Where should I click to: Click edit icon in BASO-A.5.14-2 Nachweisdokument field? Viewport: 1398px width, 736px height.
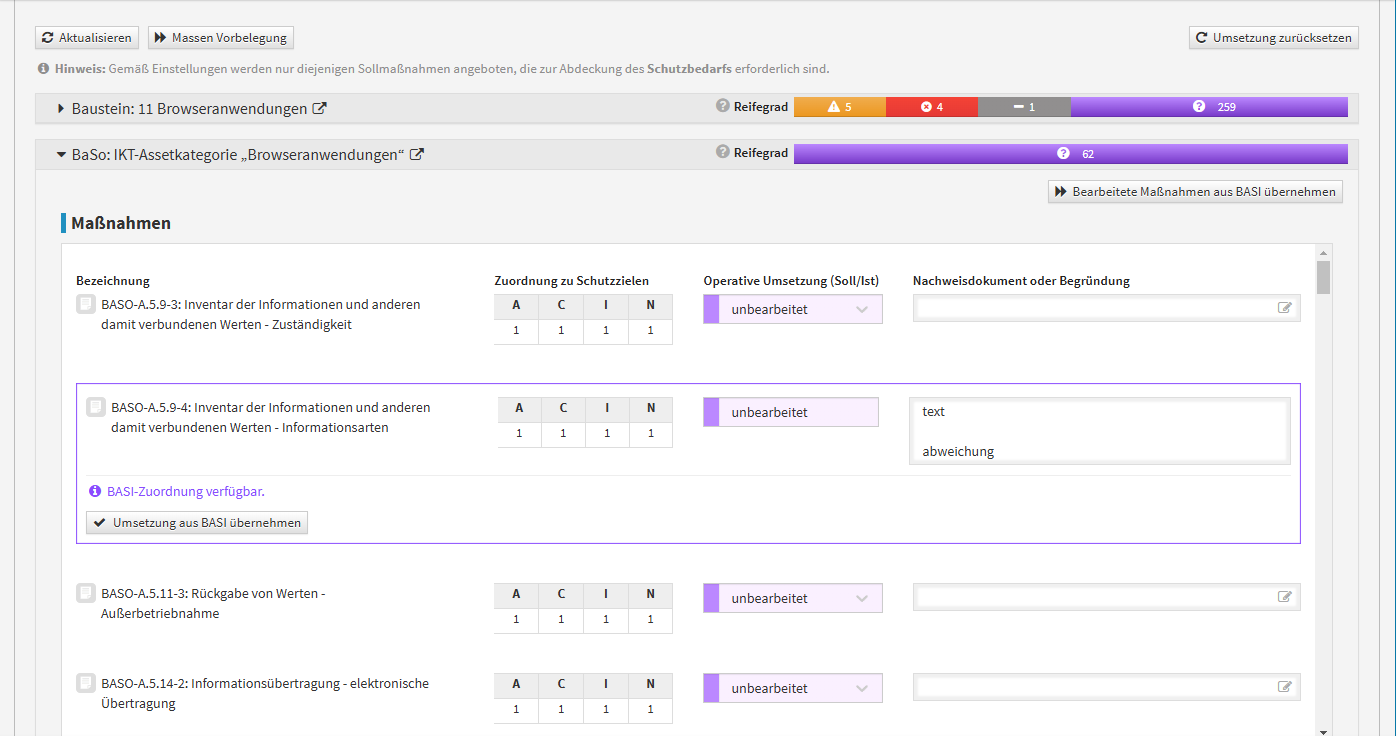(x=1285, y=687)
